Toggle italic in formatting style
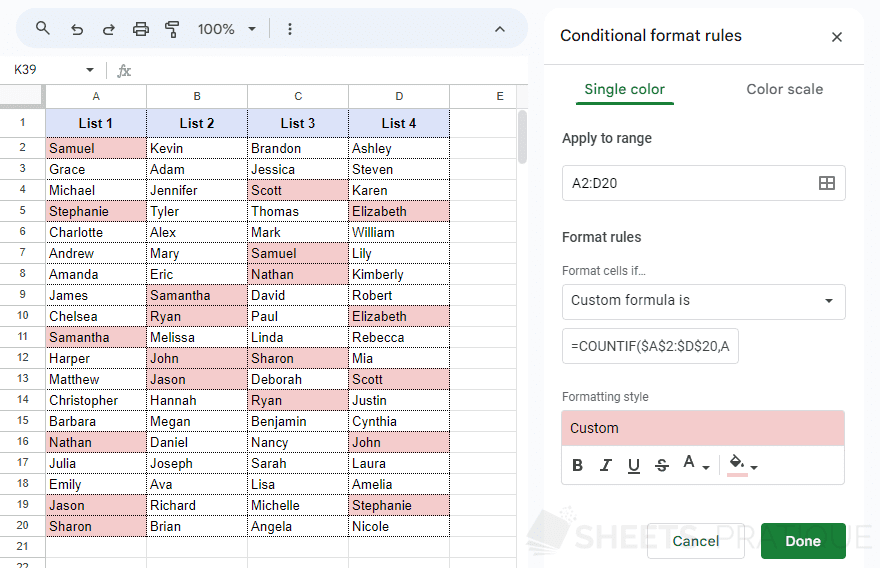 tap(606, 465)
